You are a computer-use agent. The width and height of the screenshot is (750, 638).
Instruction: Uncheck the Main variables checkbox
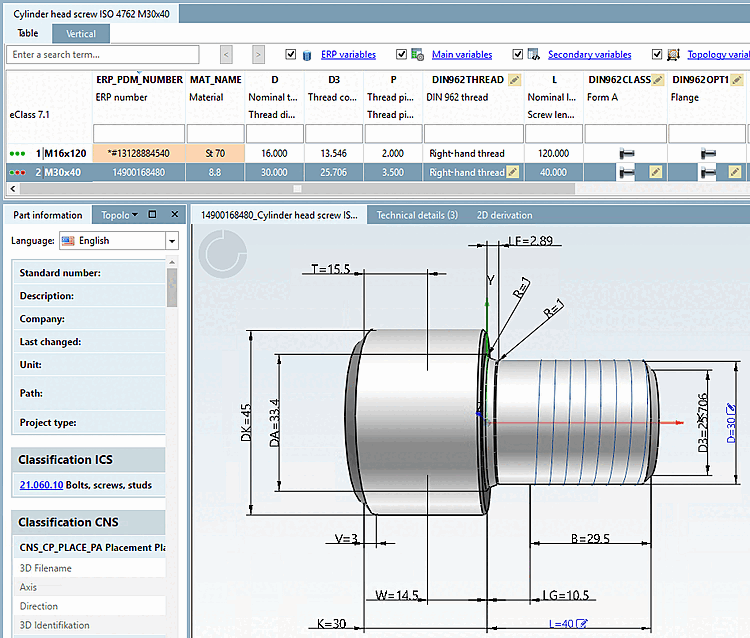pos(402,54)
